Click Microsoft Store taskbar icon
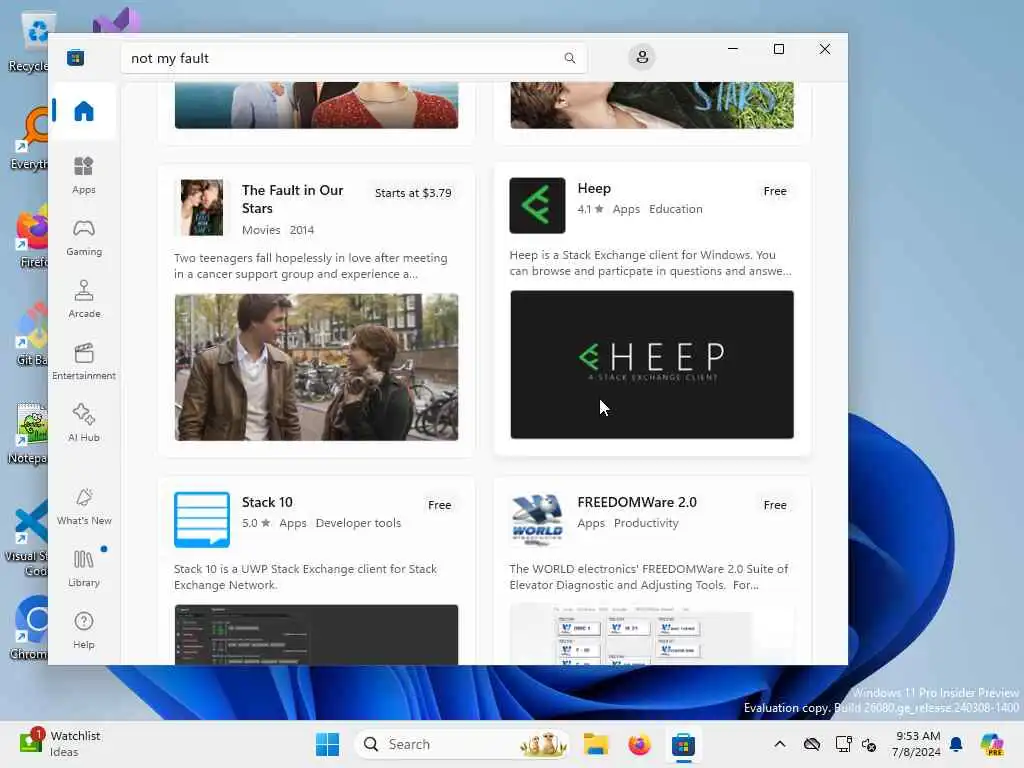Image resolution: width=1024 pixels, height=768 pixels. [683, 744]
